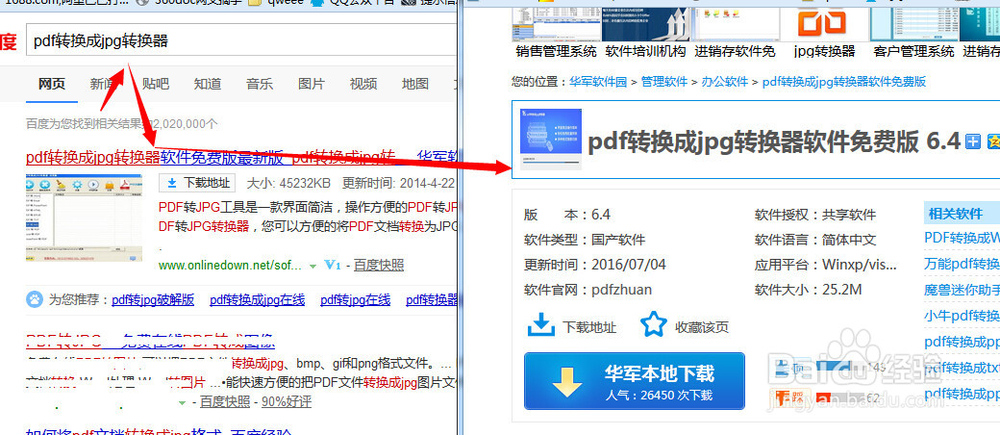Expand the dropdown arrow after www.onlinedown.net
Viewport: 1000px width, 435px height.
point(312,266)
